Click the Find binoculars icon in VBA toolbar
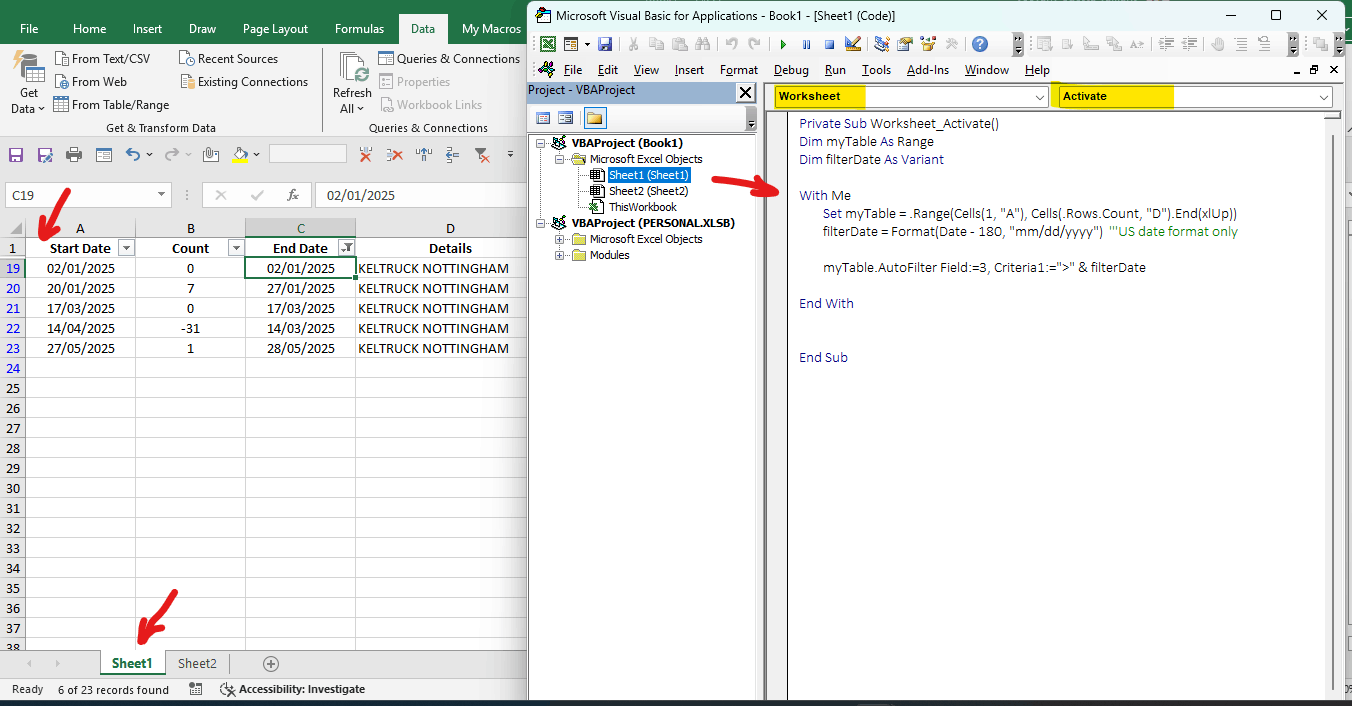Image resolution: width=1352 pixels, height=706 pixels. [x=702, y=44]
